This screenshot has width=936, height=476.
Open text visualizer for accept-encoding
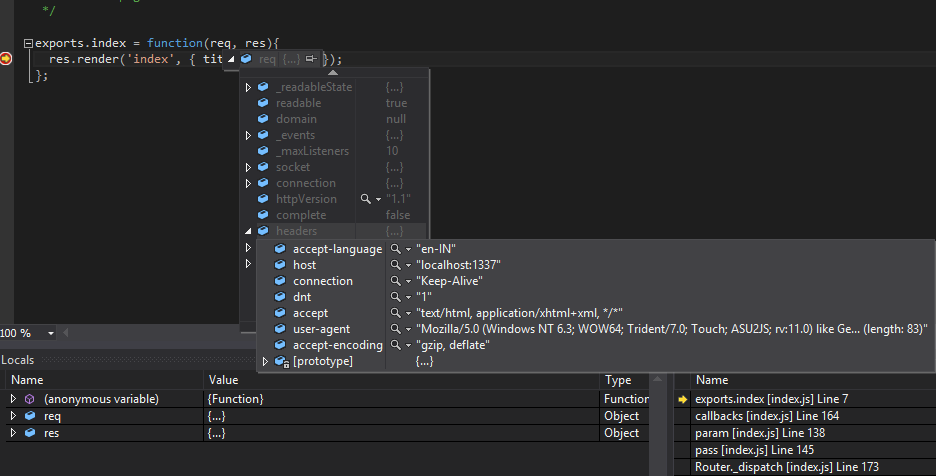point(395,345)
